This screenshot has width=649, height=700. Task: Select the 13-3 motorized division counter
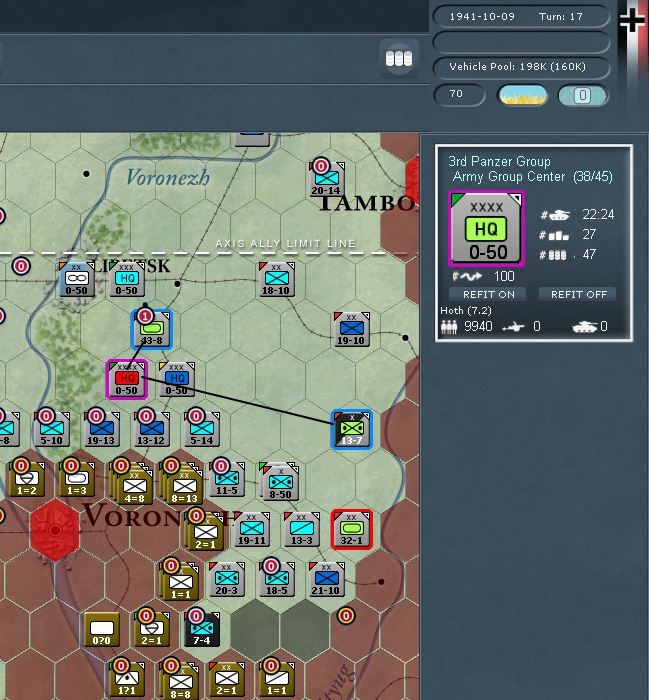pos(302,529)
